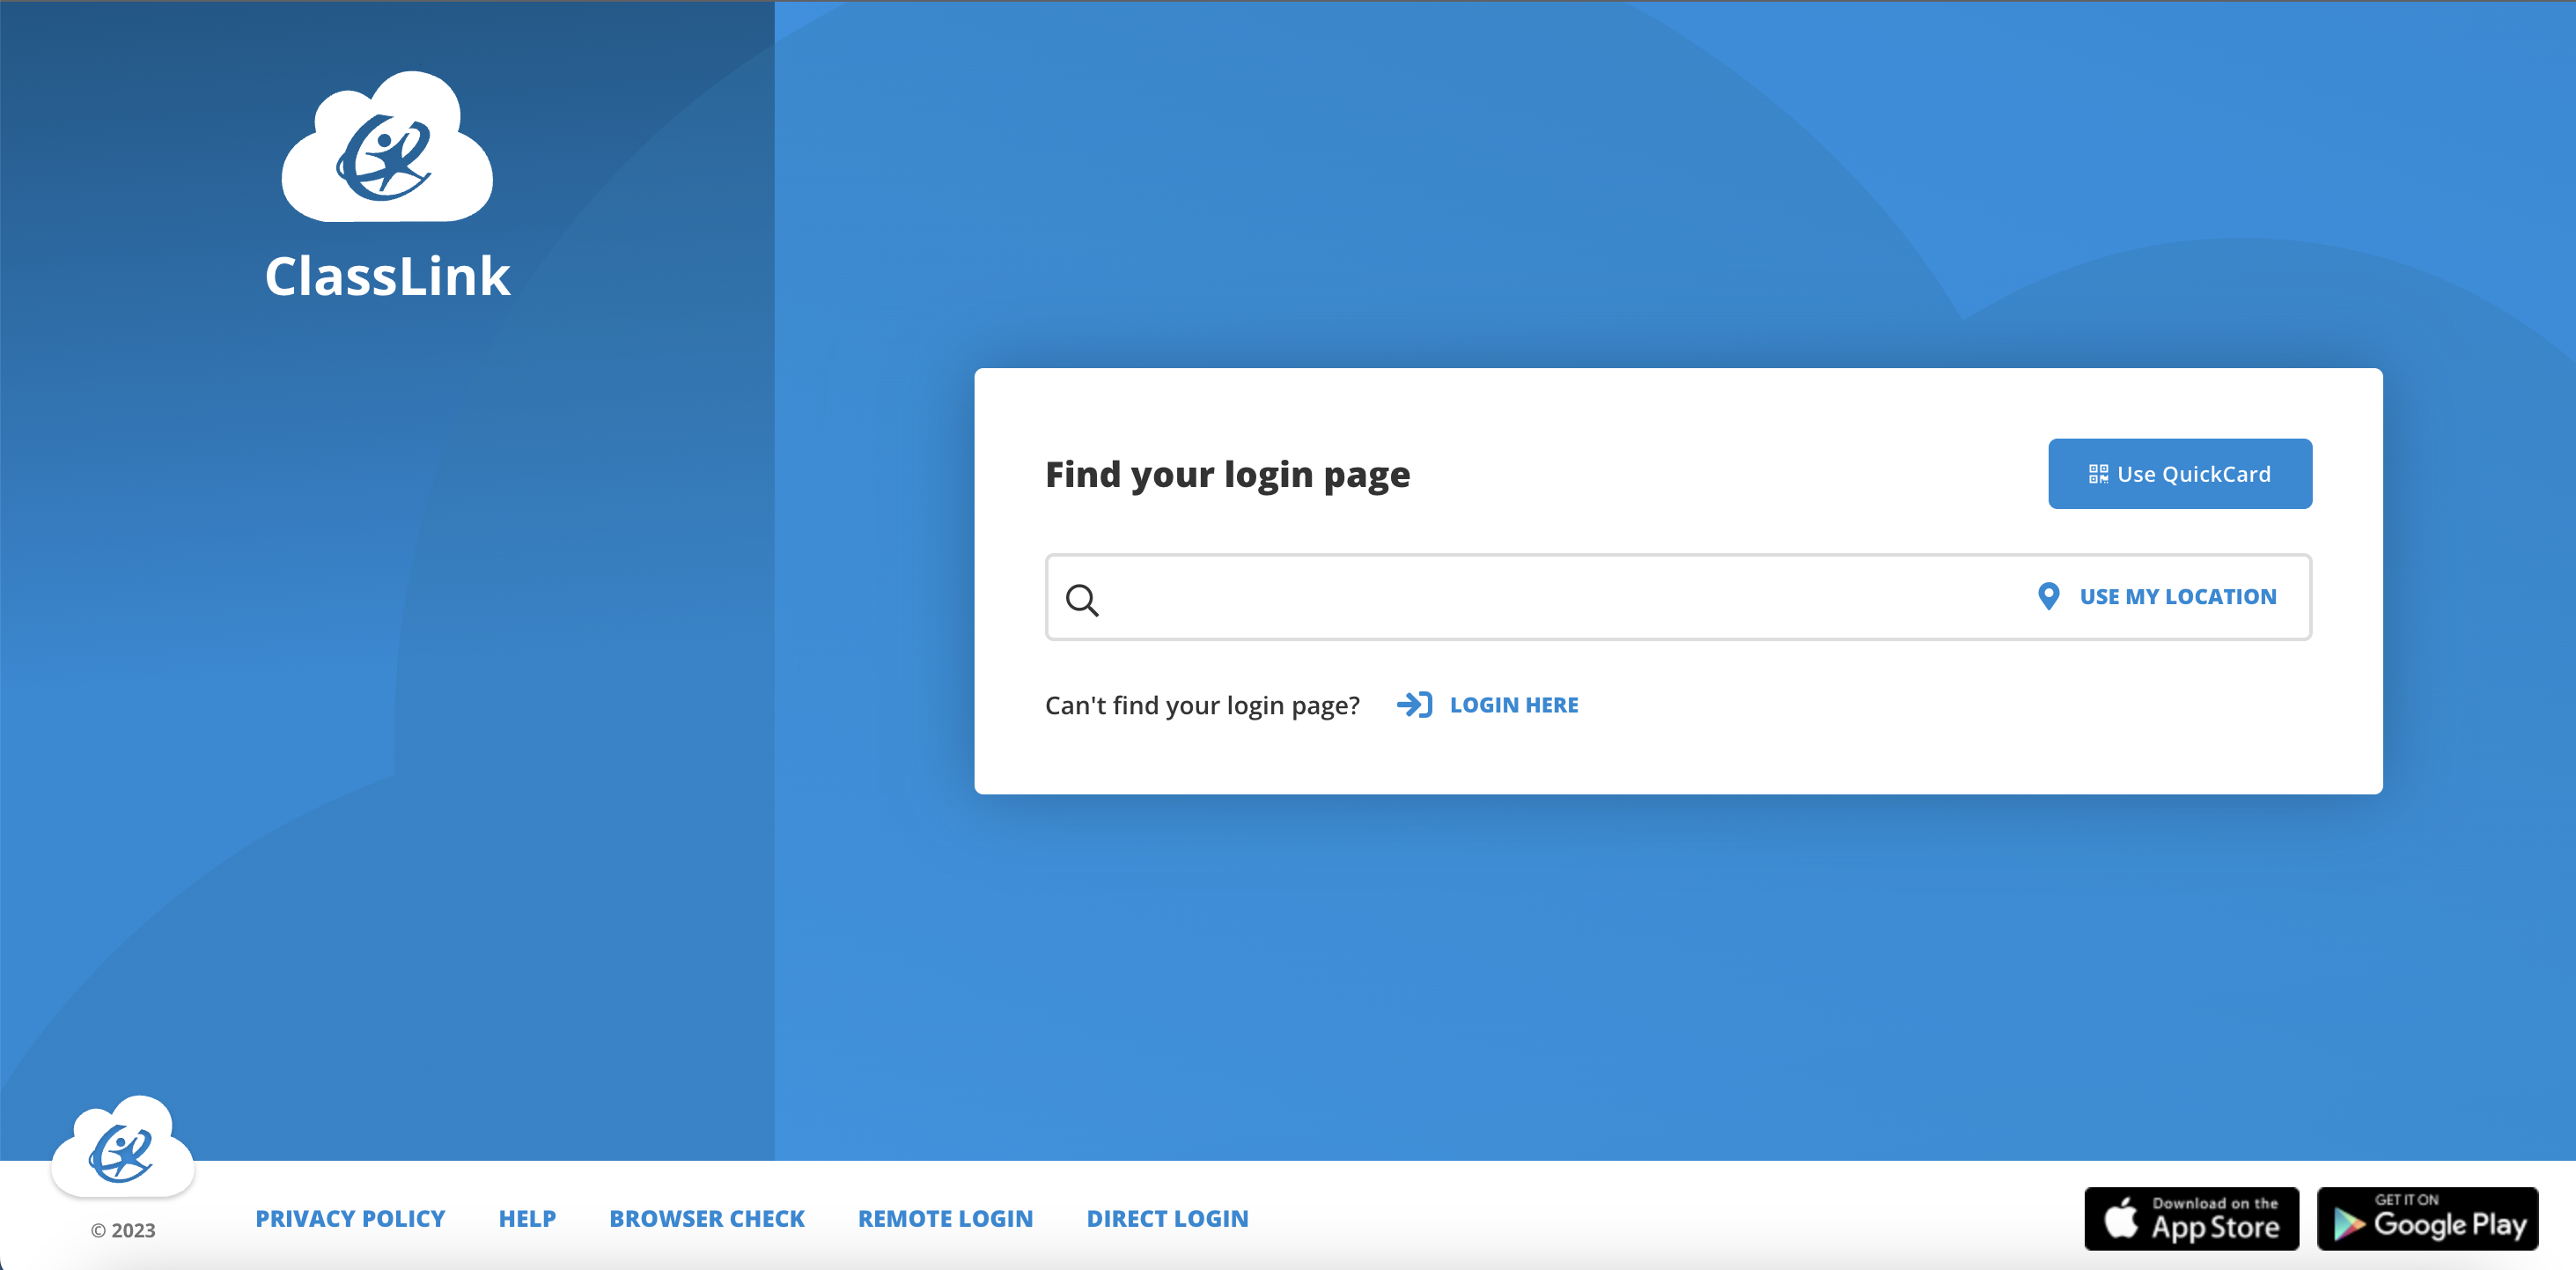Click the Google Play triangle icon
The image size is (2576, 1270).
click(2348, 1224)
